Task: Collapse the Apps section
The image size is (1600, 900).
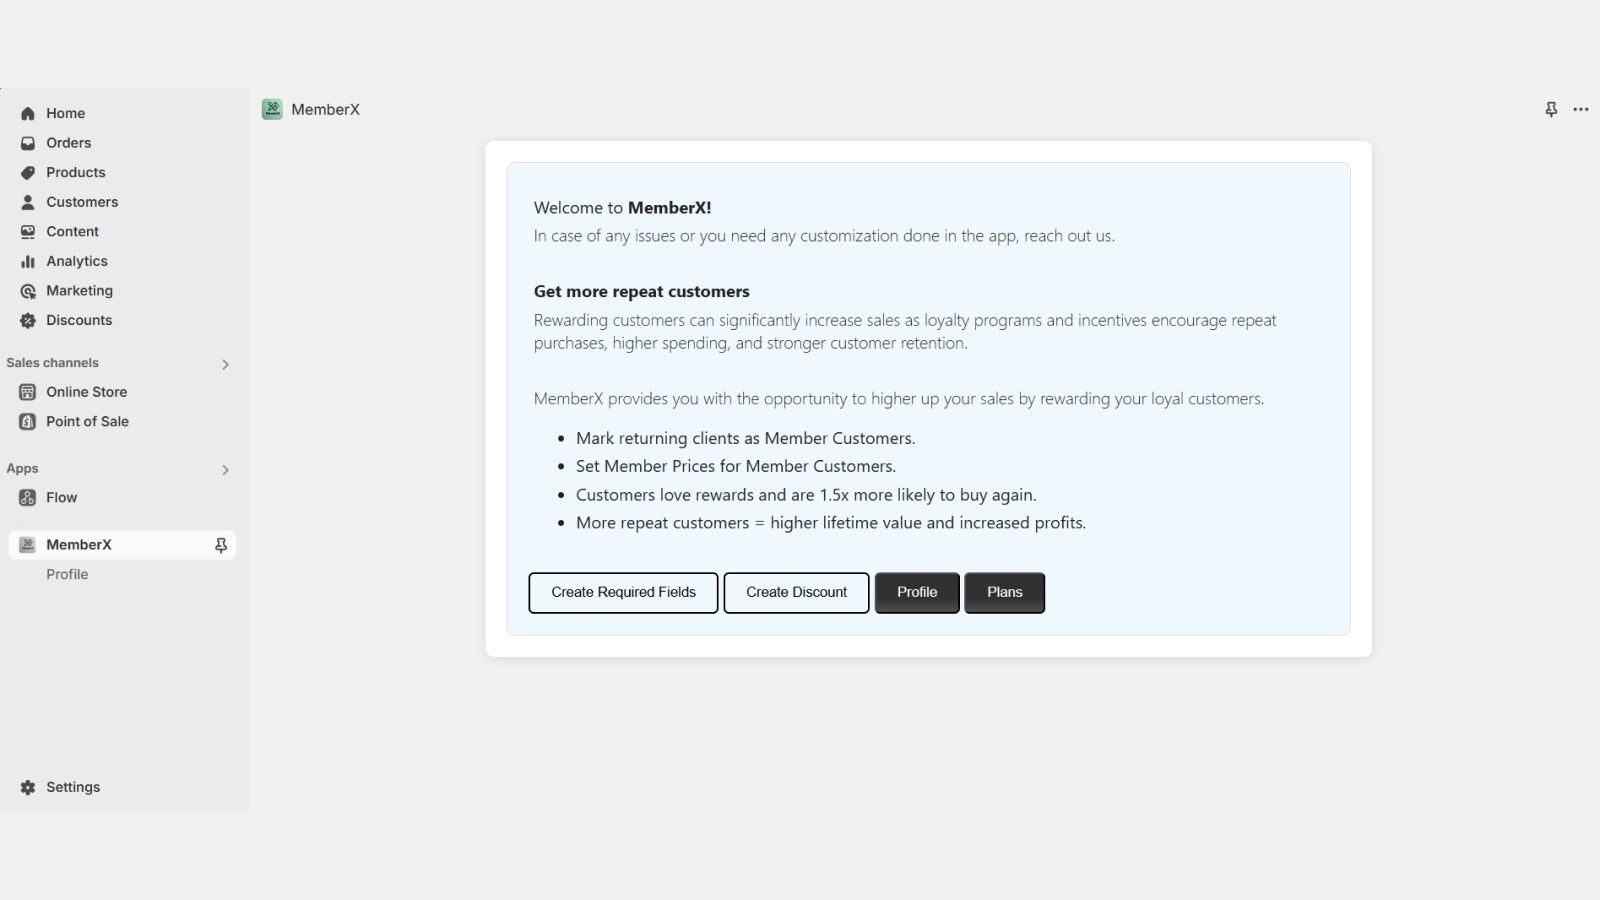Action: coord(226,470)
